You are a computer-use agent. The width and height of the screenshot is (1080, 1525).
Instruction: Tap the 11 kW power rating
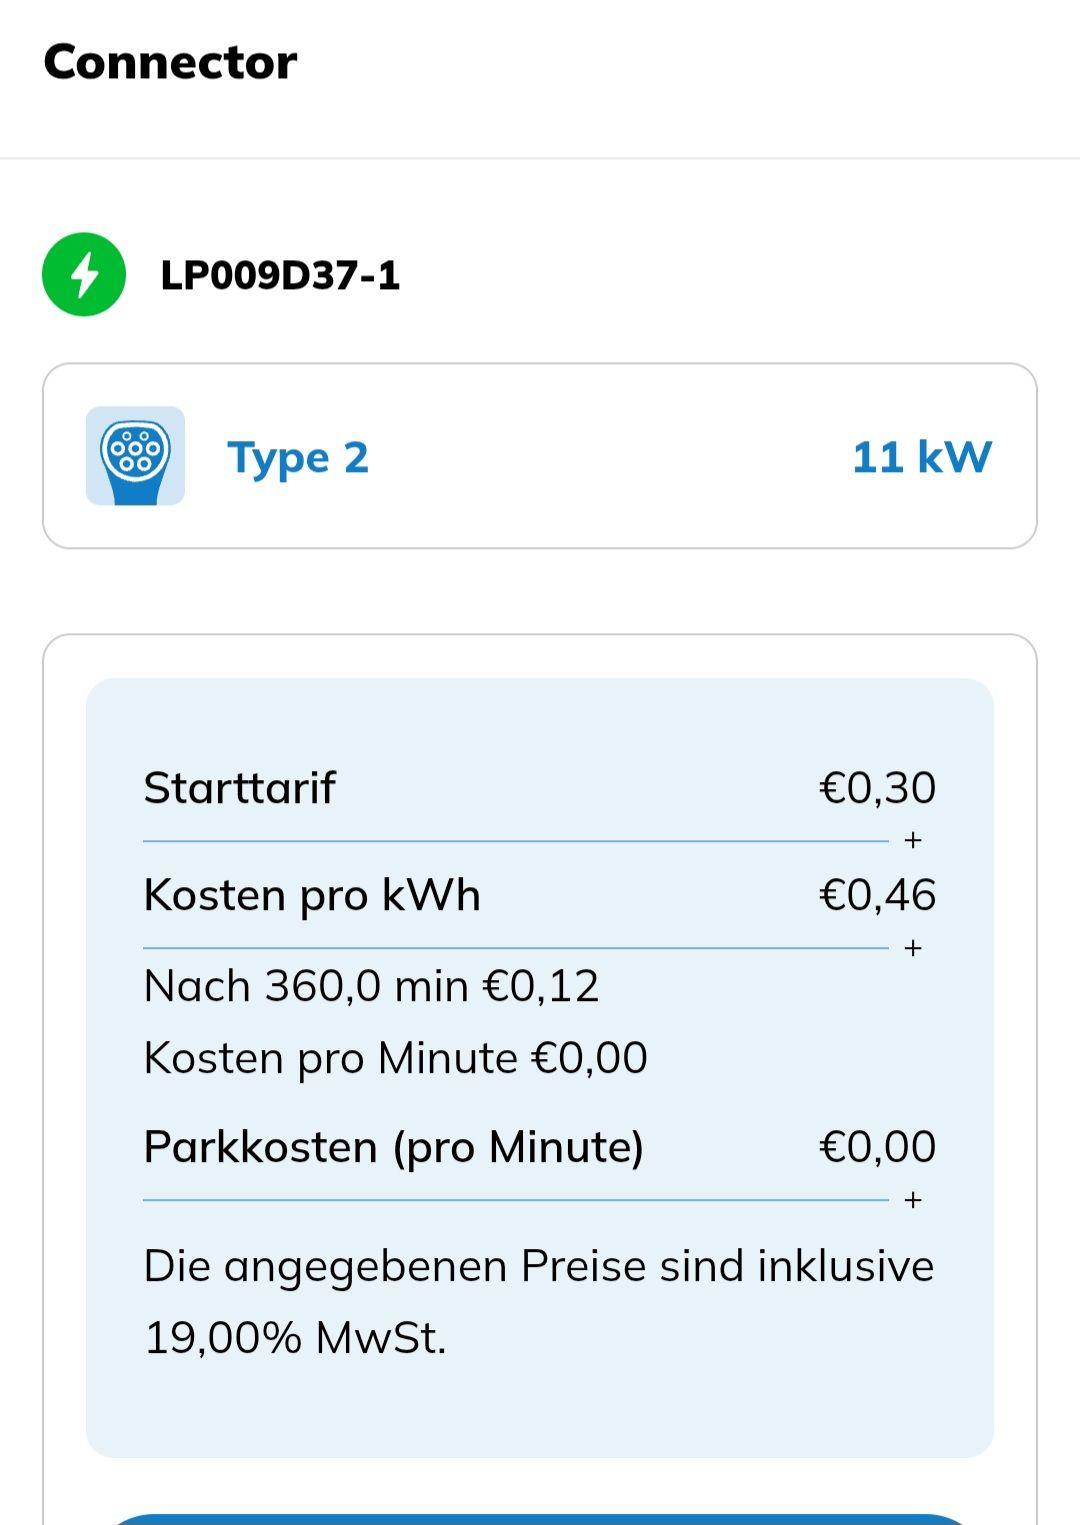(922, 457)
